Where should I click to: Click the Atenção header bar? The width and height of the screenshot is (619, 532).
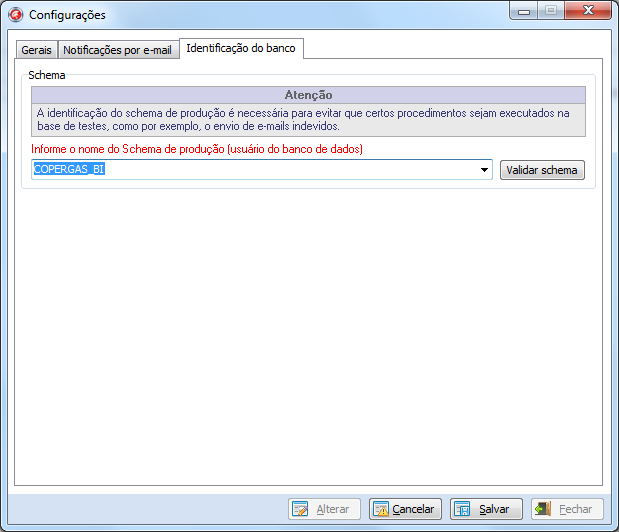(x=308, y=95)
